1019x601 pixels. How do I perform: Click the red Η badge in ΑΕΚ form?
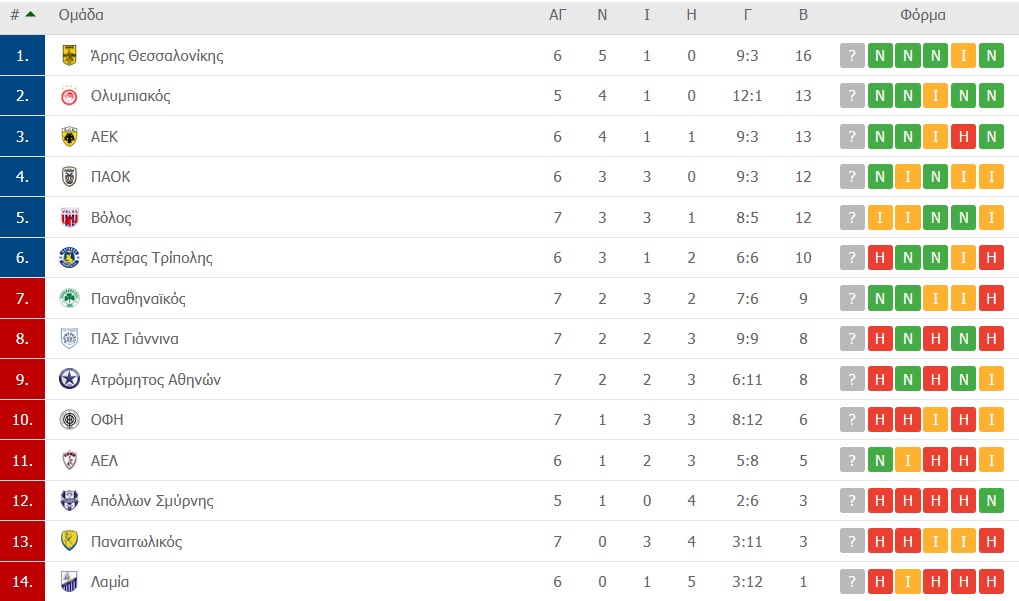963,136
